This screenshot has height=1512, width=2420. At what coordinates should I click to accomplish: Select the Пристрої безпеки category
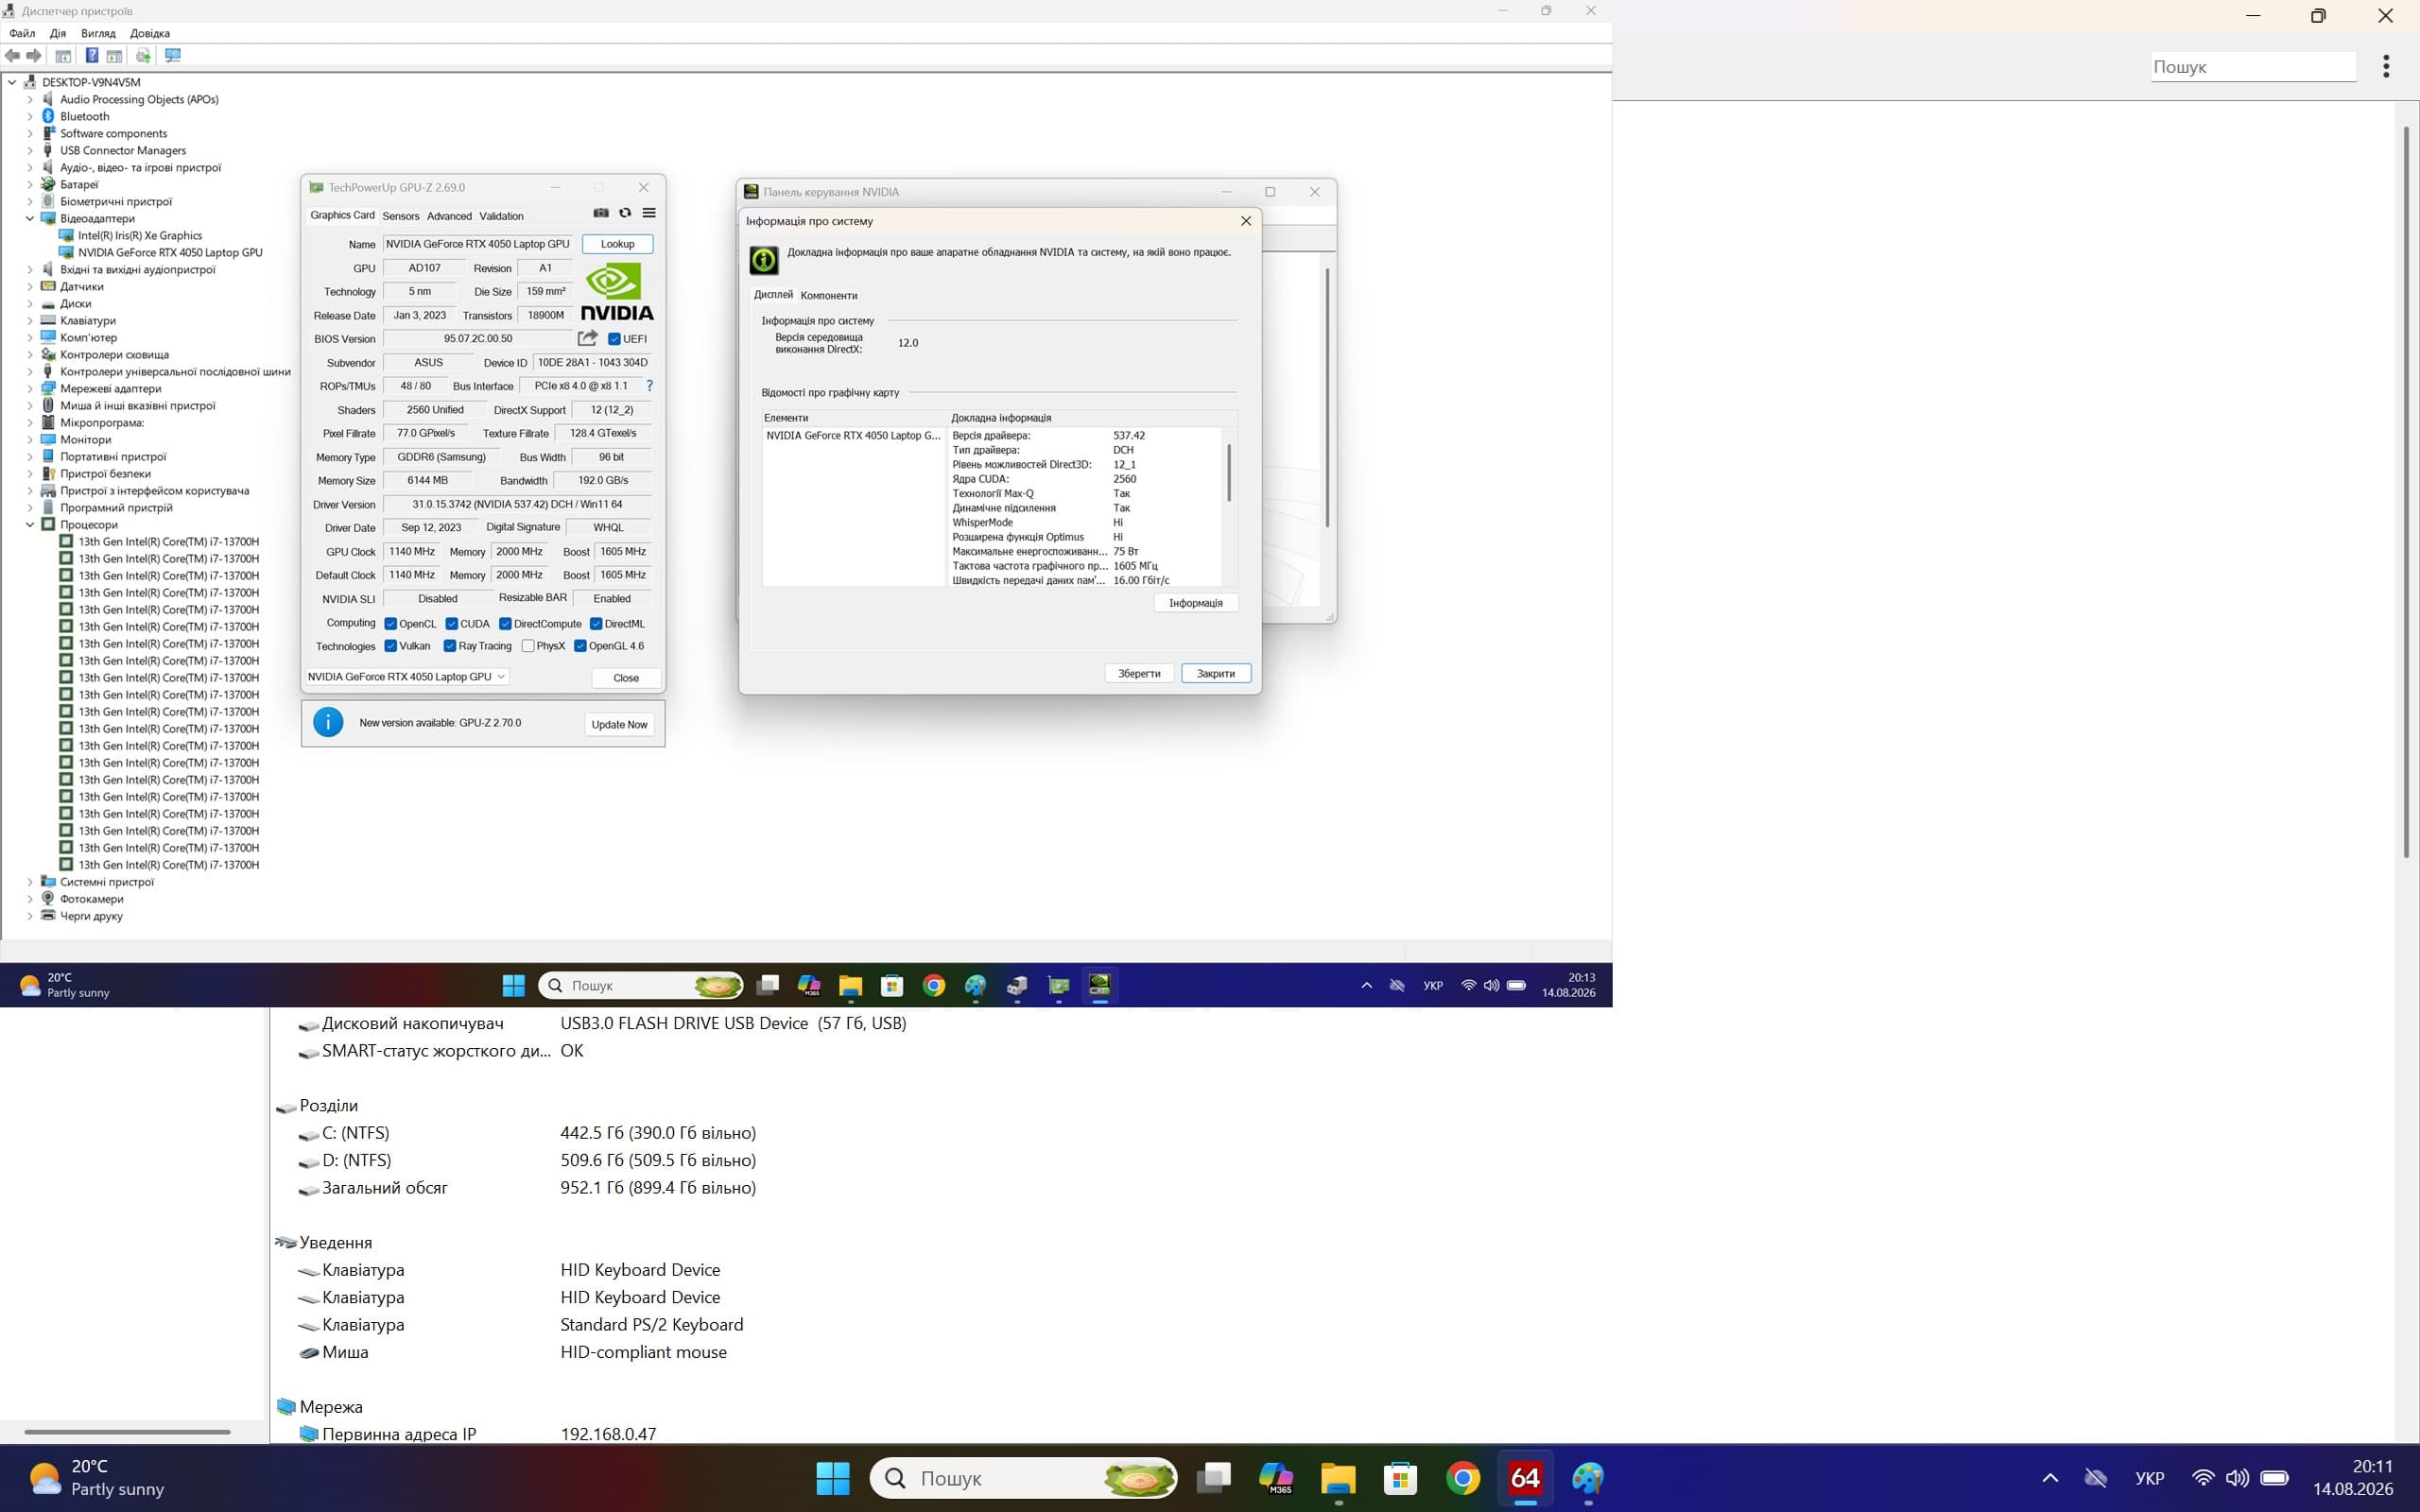(x=105, y=474)
